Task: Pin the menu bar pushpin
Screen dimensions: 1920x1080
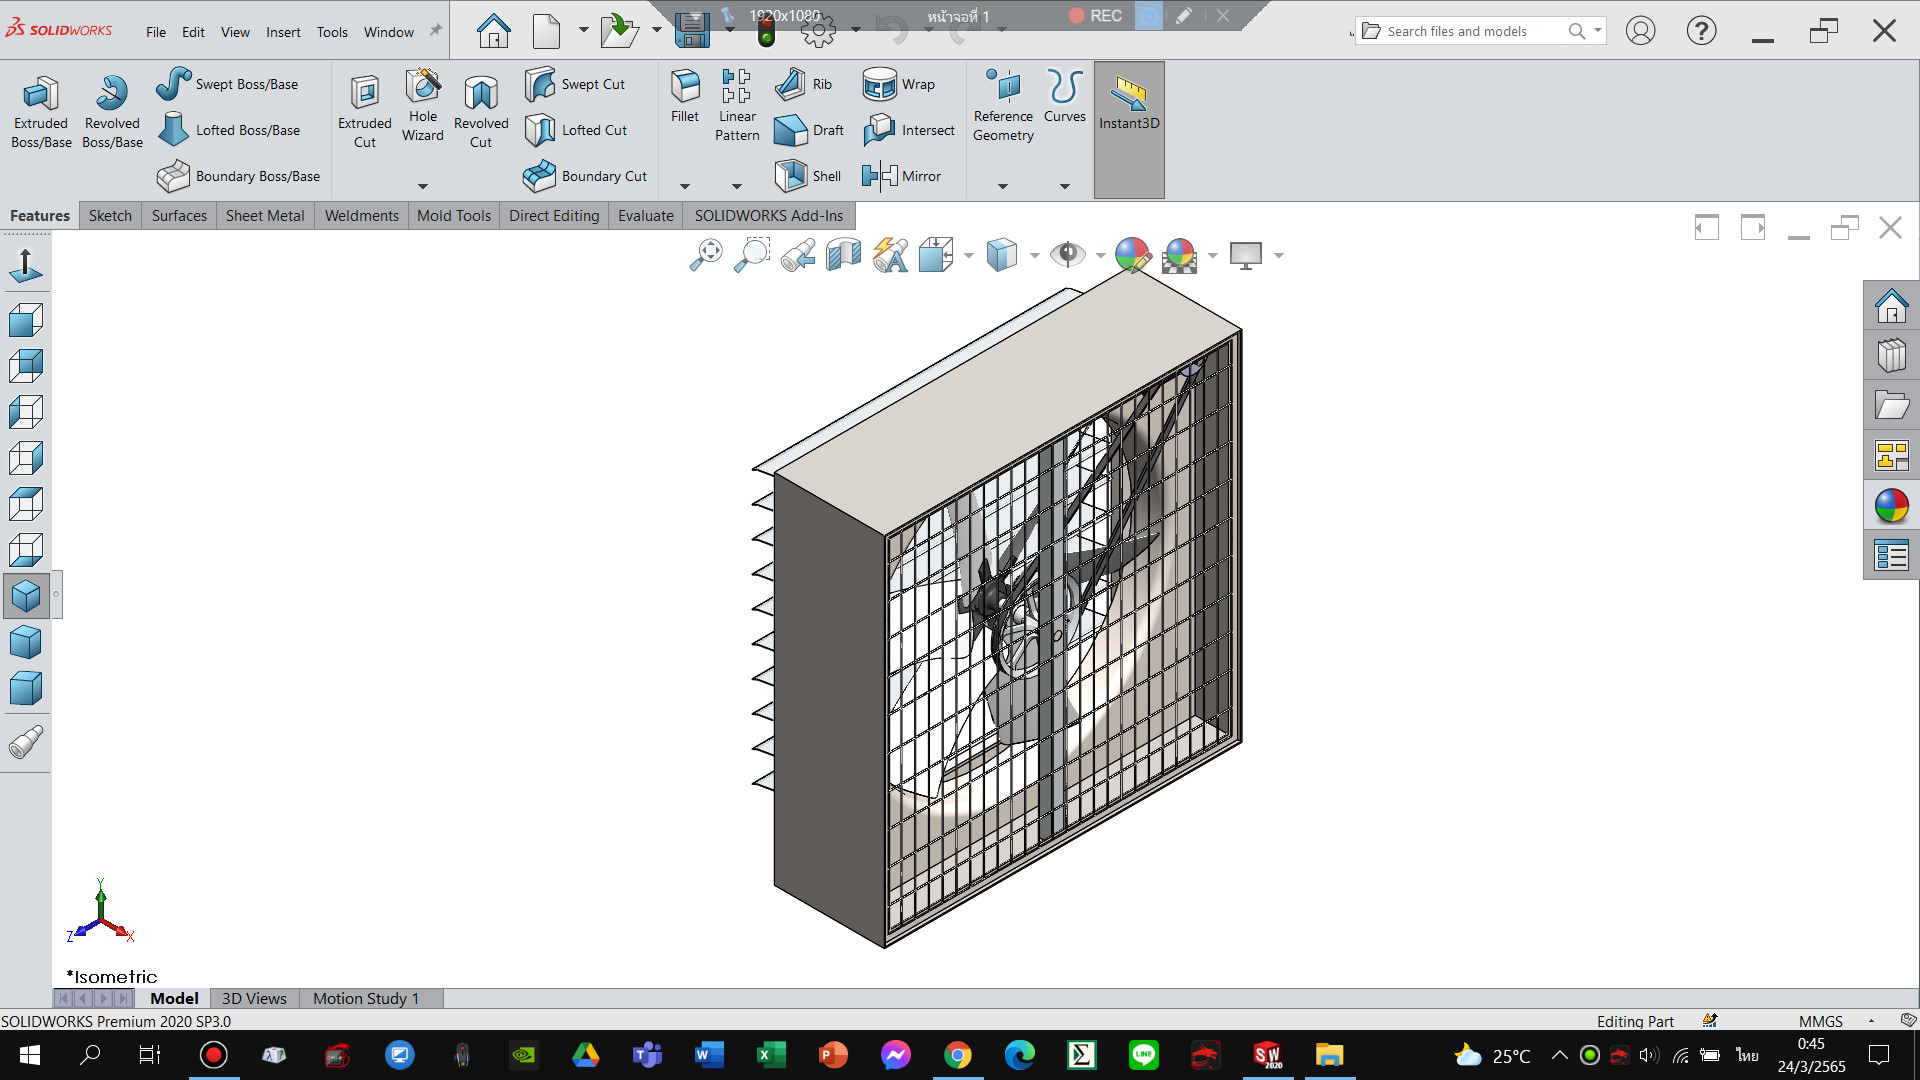Action: 436,31
